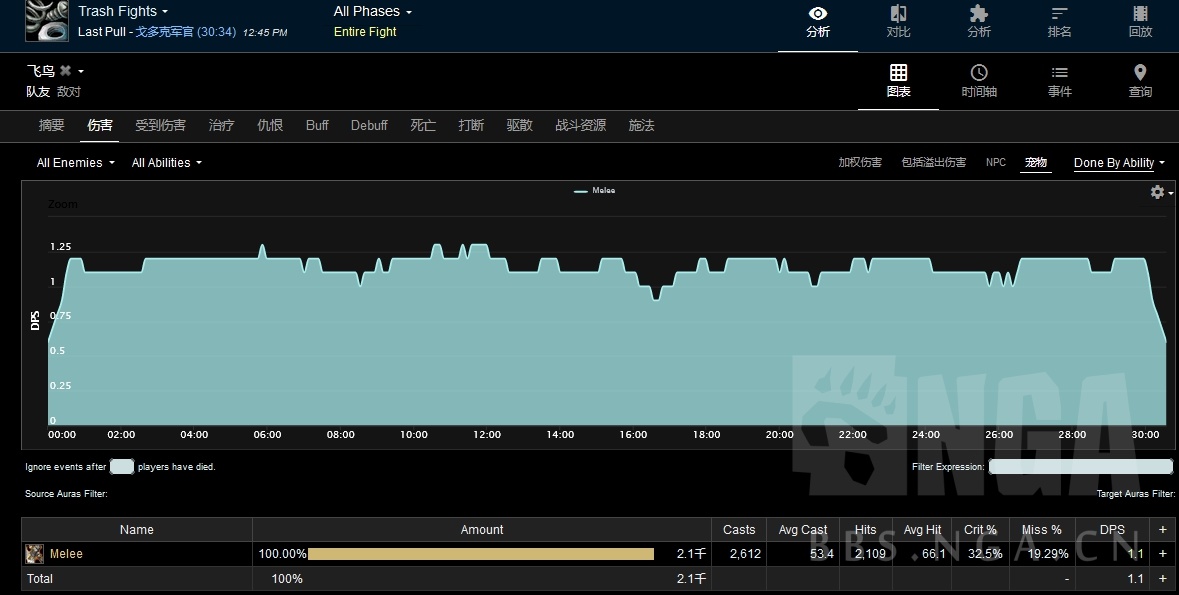Select the Debuff tab
1179x595 pixels.
tap(369, 126)
